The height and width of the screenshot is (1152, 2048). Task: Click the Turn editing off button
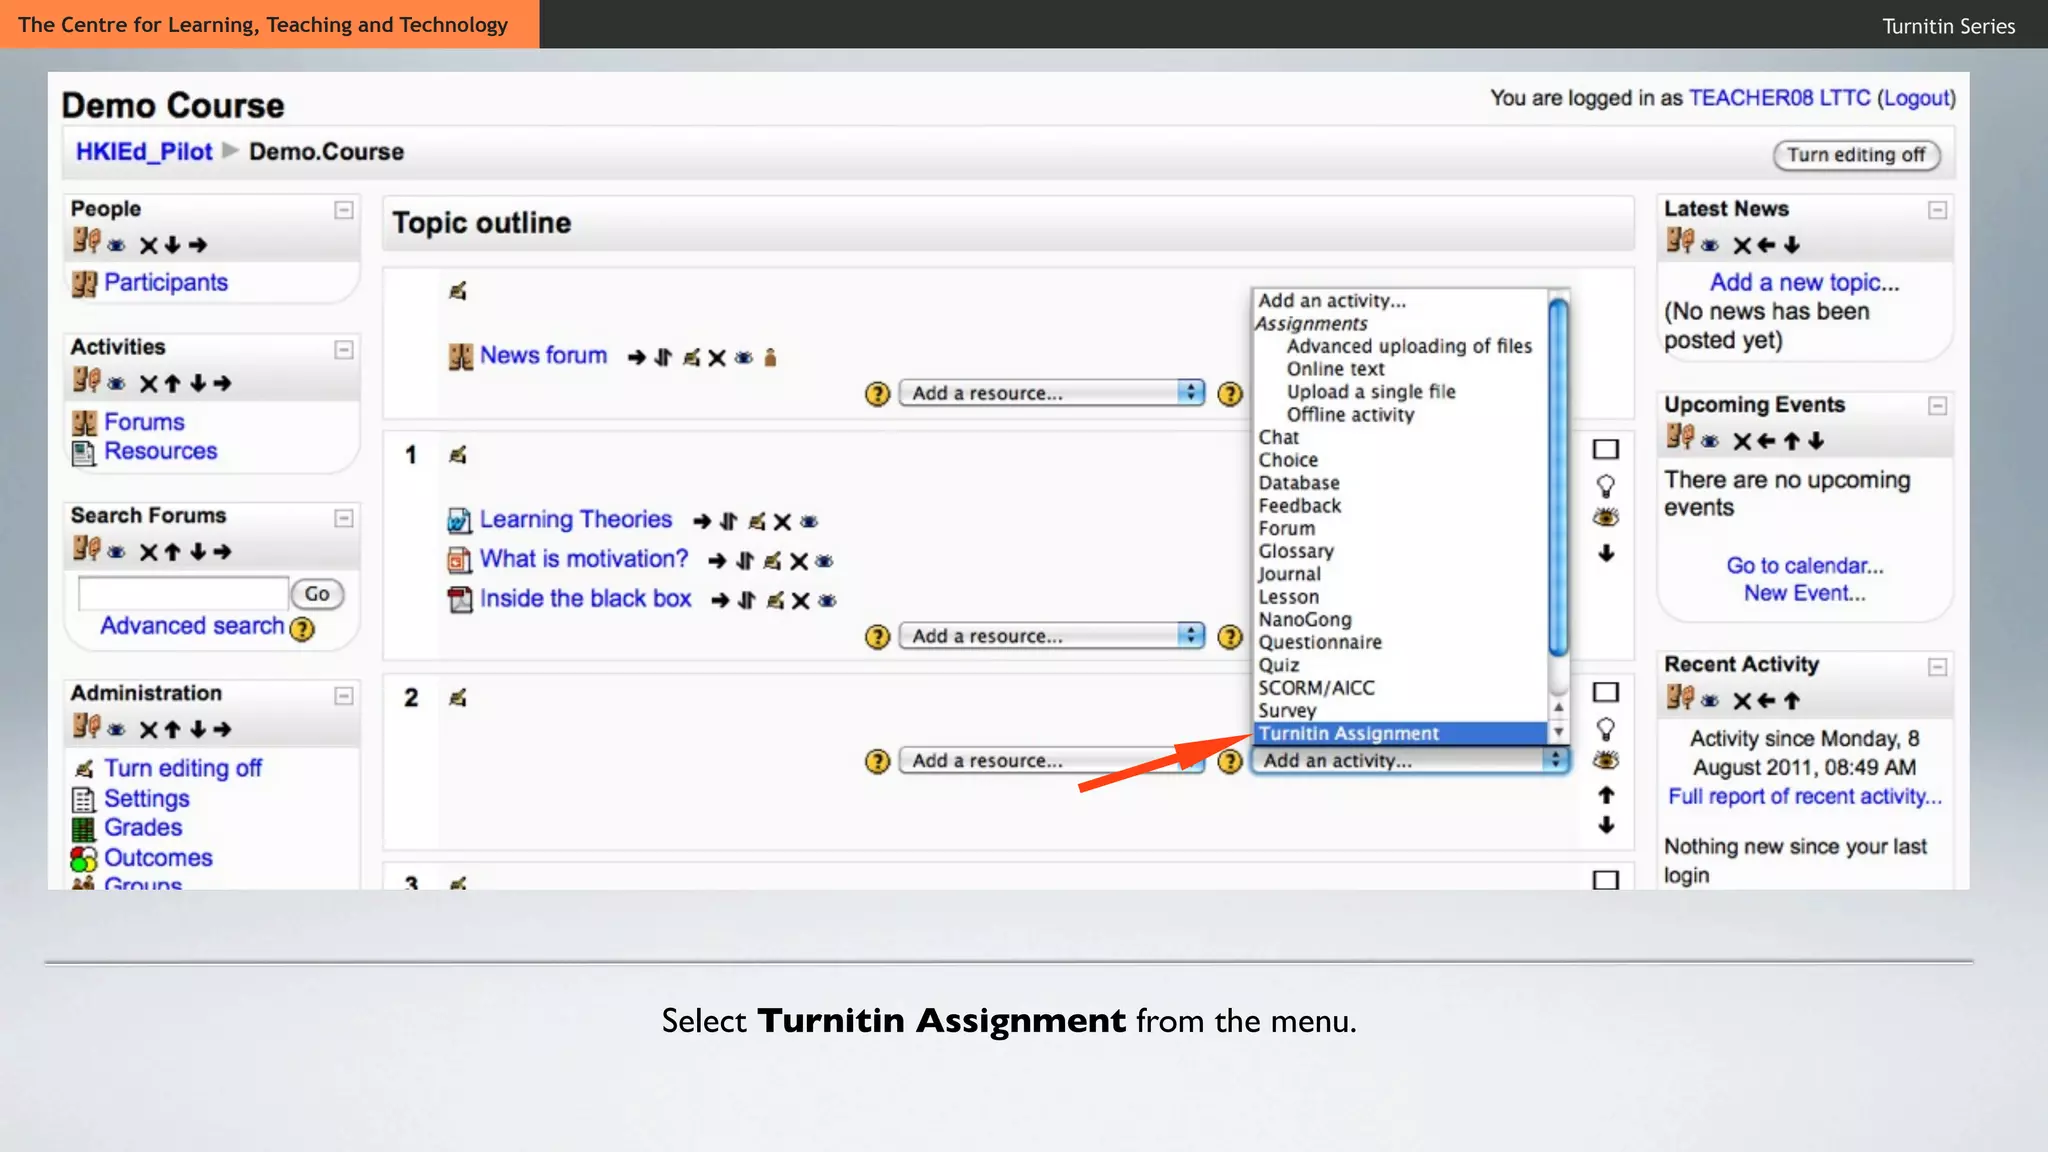pyautogui.click(x=1856, y=155)
